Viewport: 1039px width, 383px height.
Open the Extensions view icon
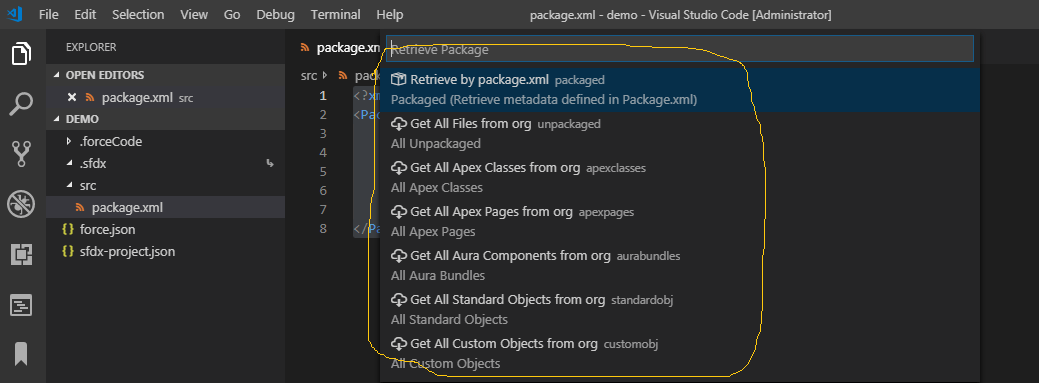click(22, 254)
